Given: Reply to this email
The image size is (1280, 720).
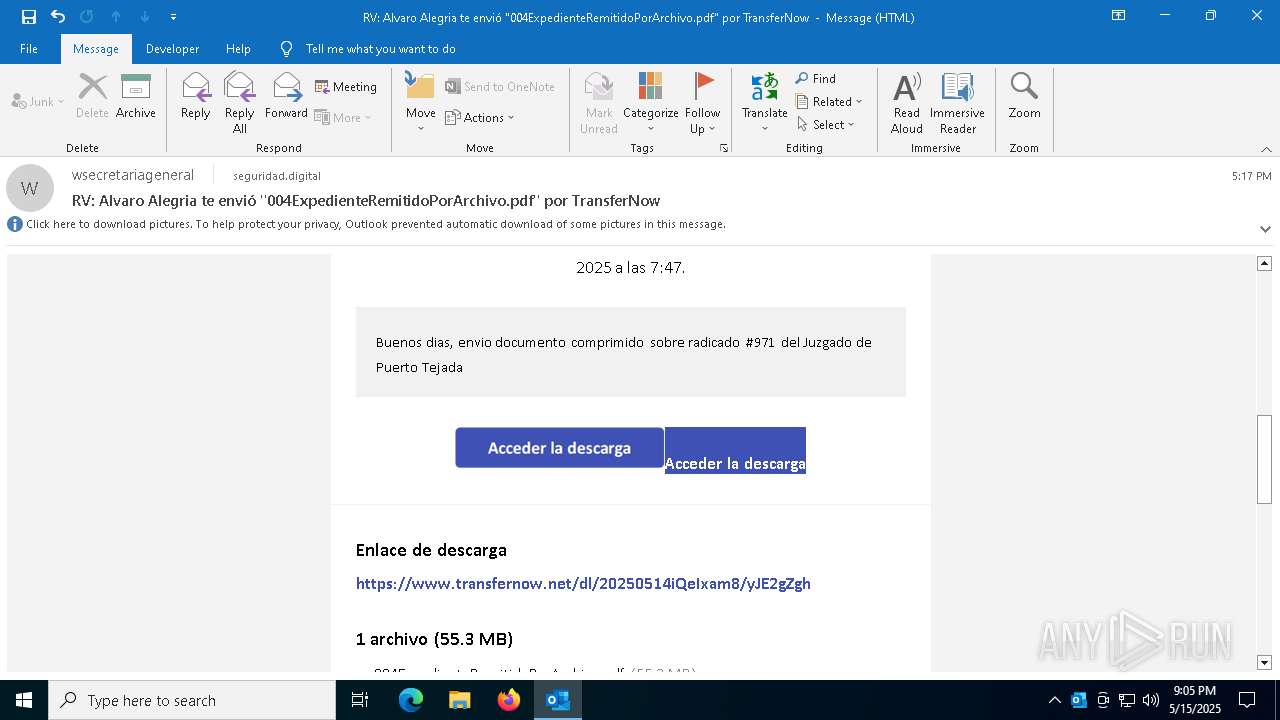Looking at the screenshot, I should pyautogui.click(x=196, y=97).
